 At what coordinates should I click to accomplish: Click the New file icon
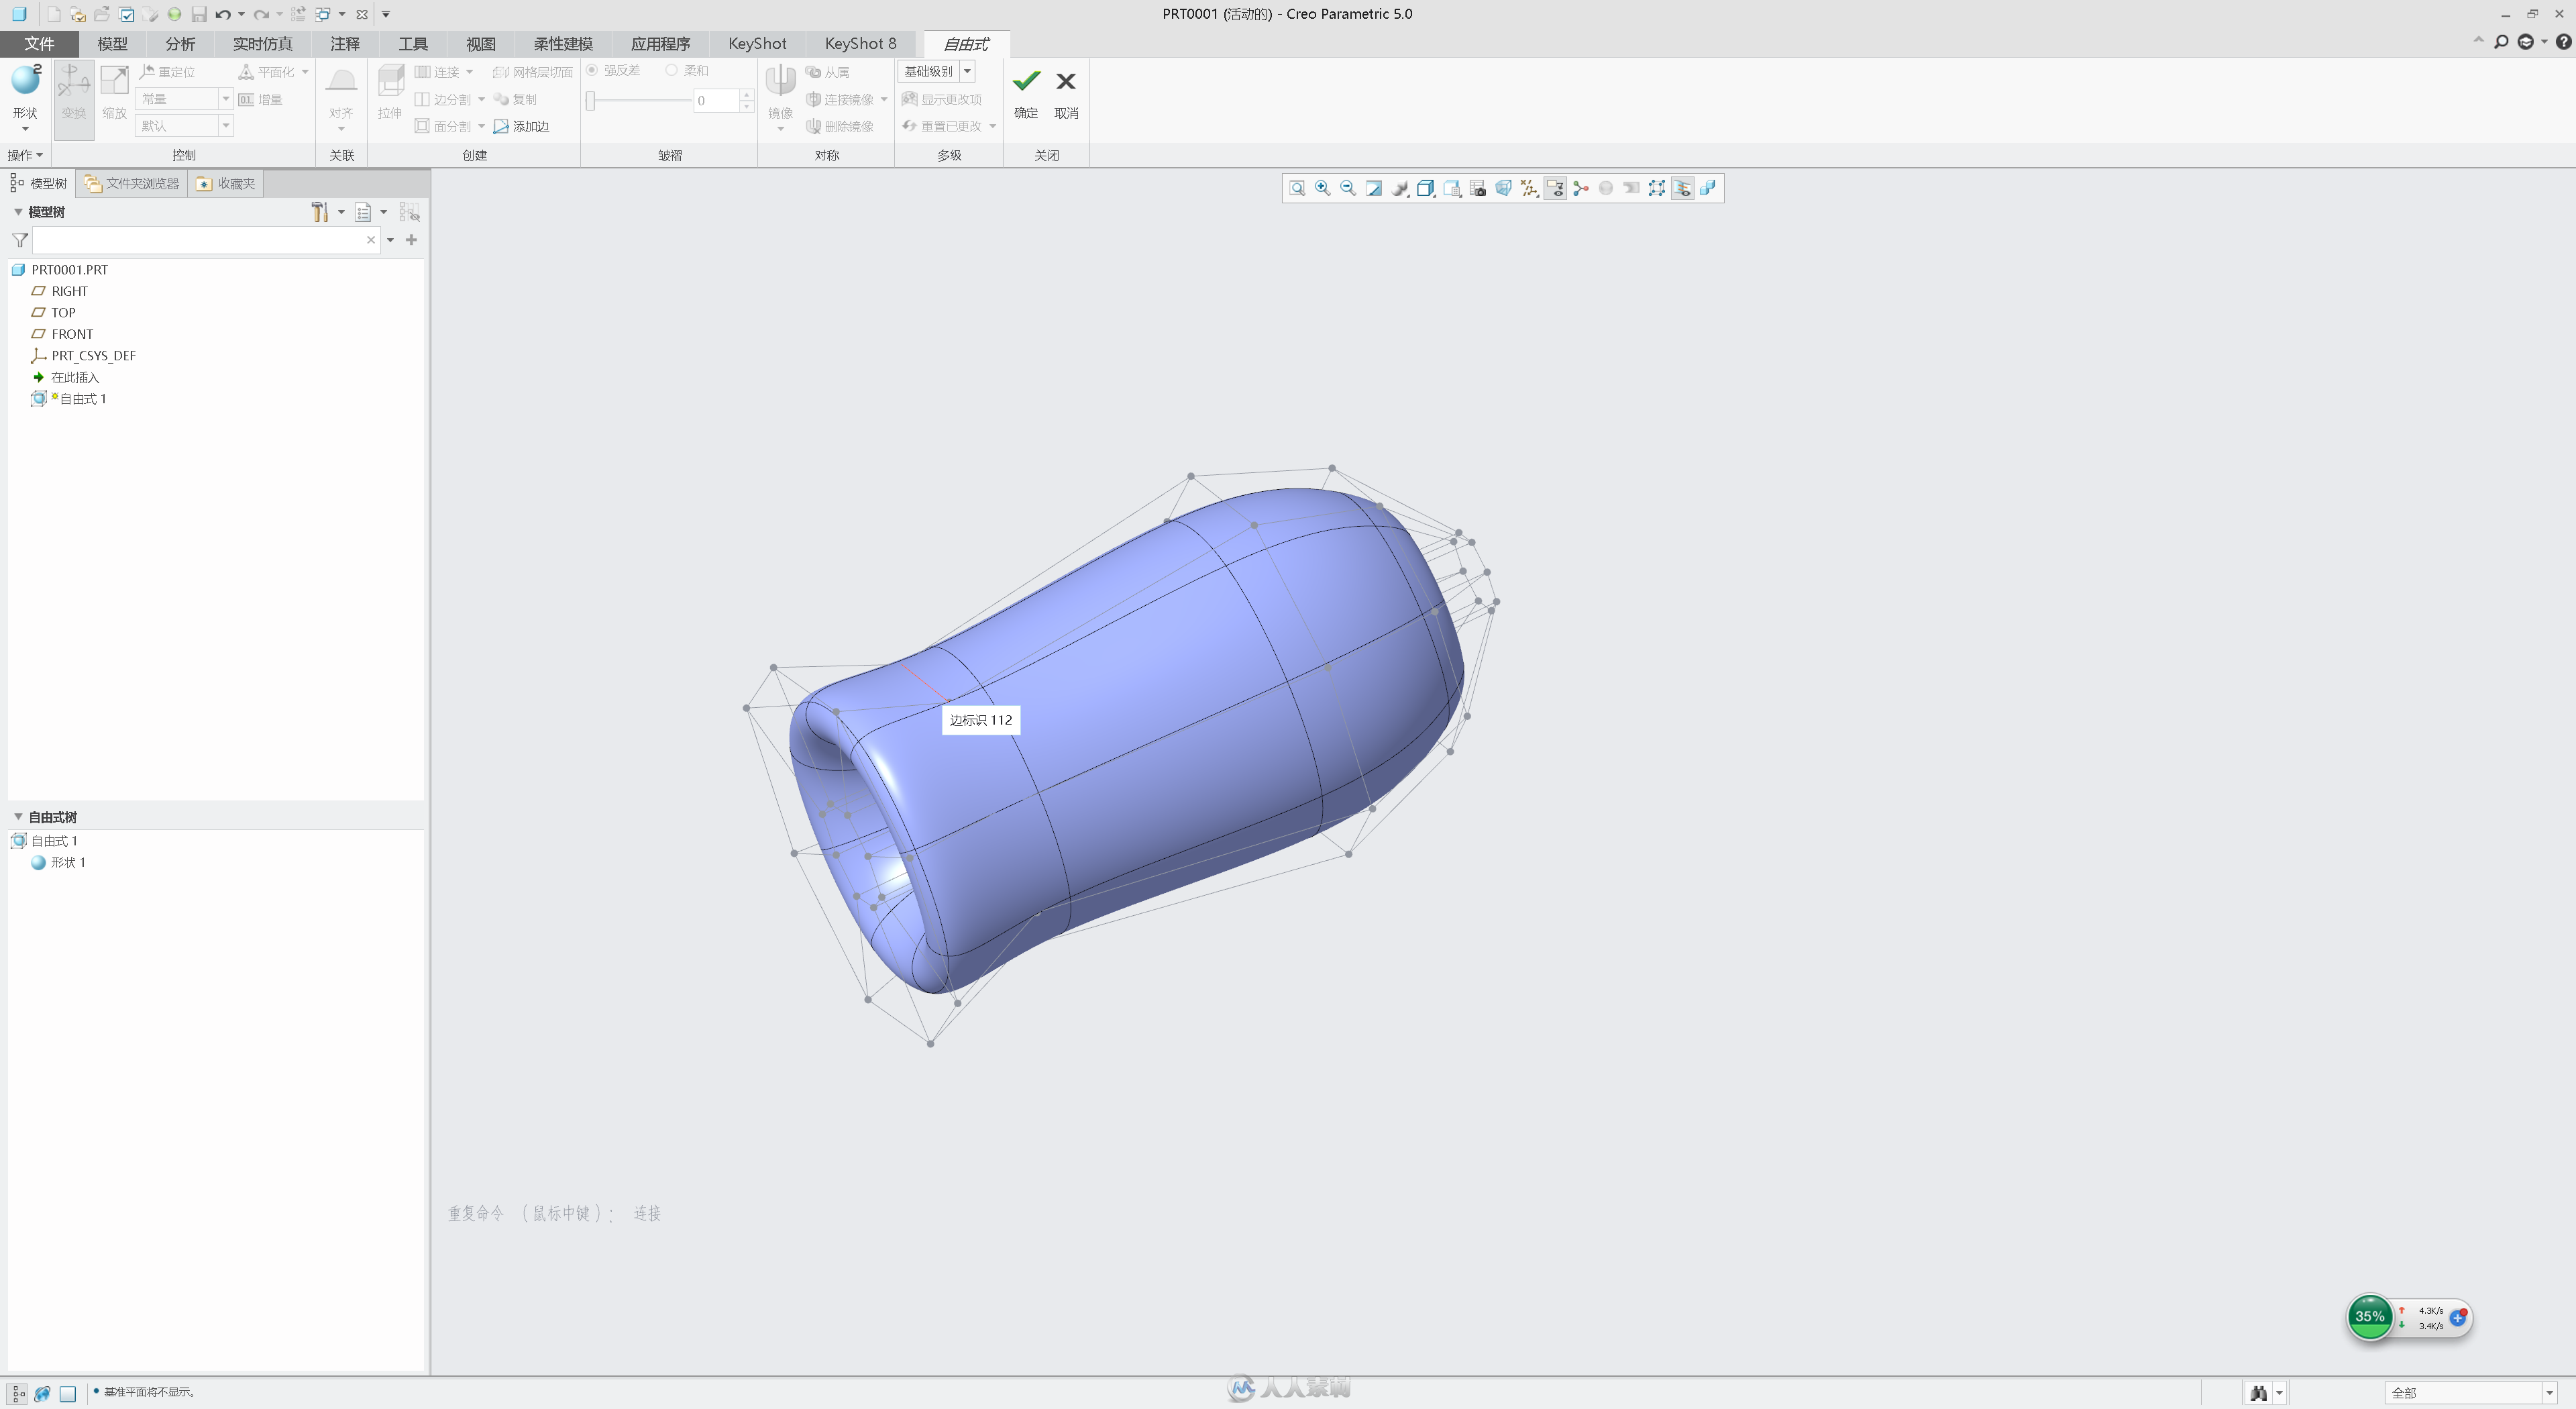[53, 14]
